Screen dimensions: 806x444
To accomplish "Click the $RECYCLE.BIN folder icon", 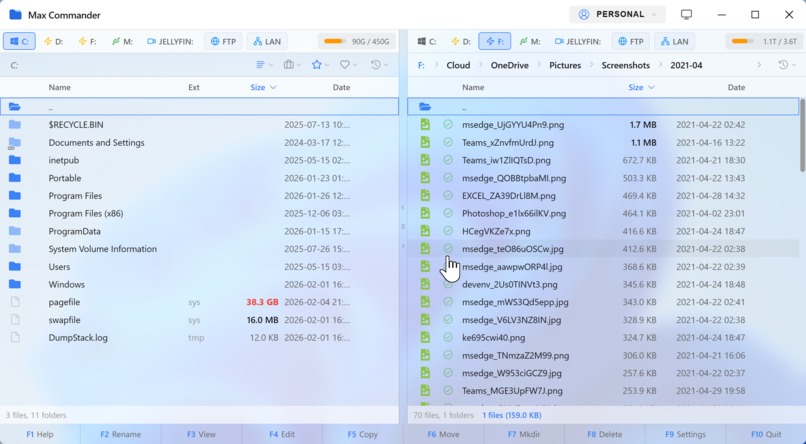I will coord(15,124).
